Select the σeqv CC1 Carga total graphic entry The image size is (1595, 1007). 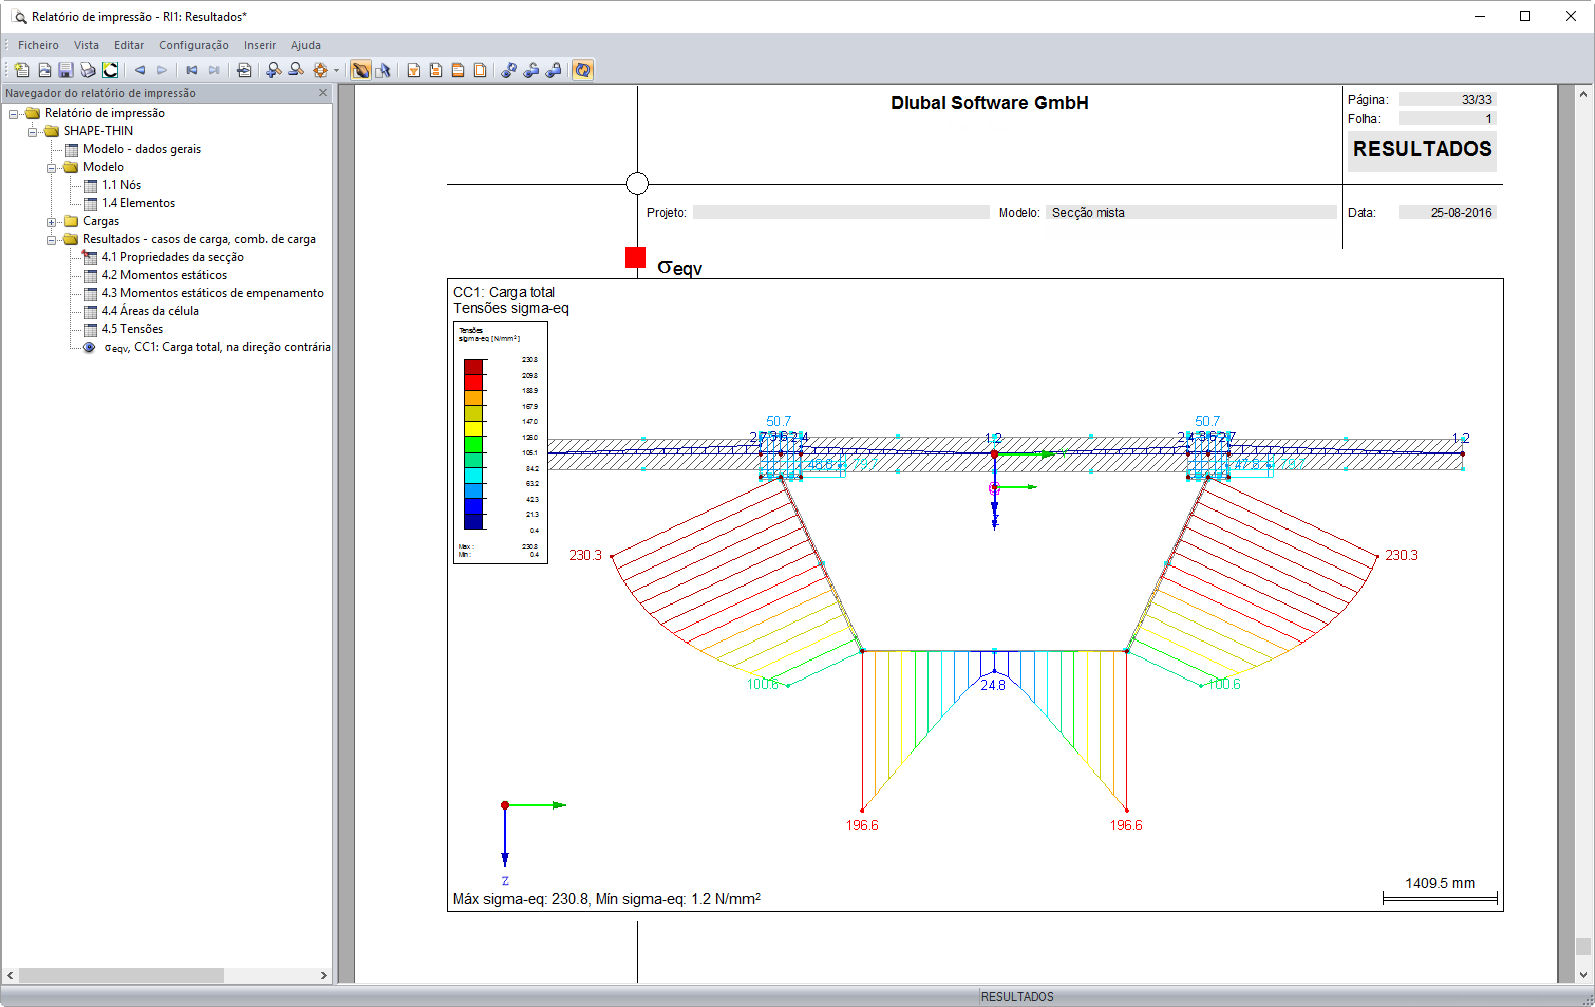point(217,347)
